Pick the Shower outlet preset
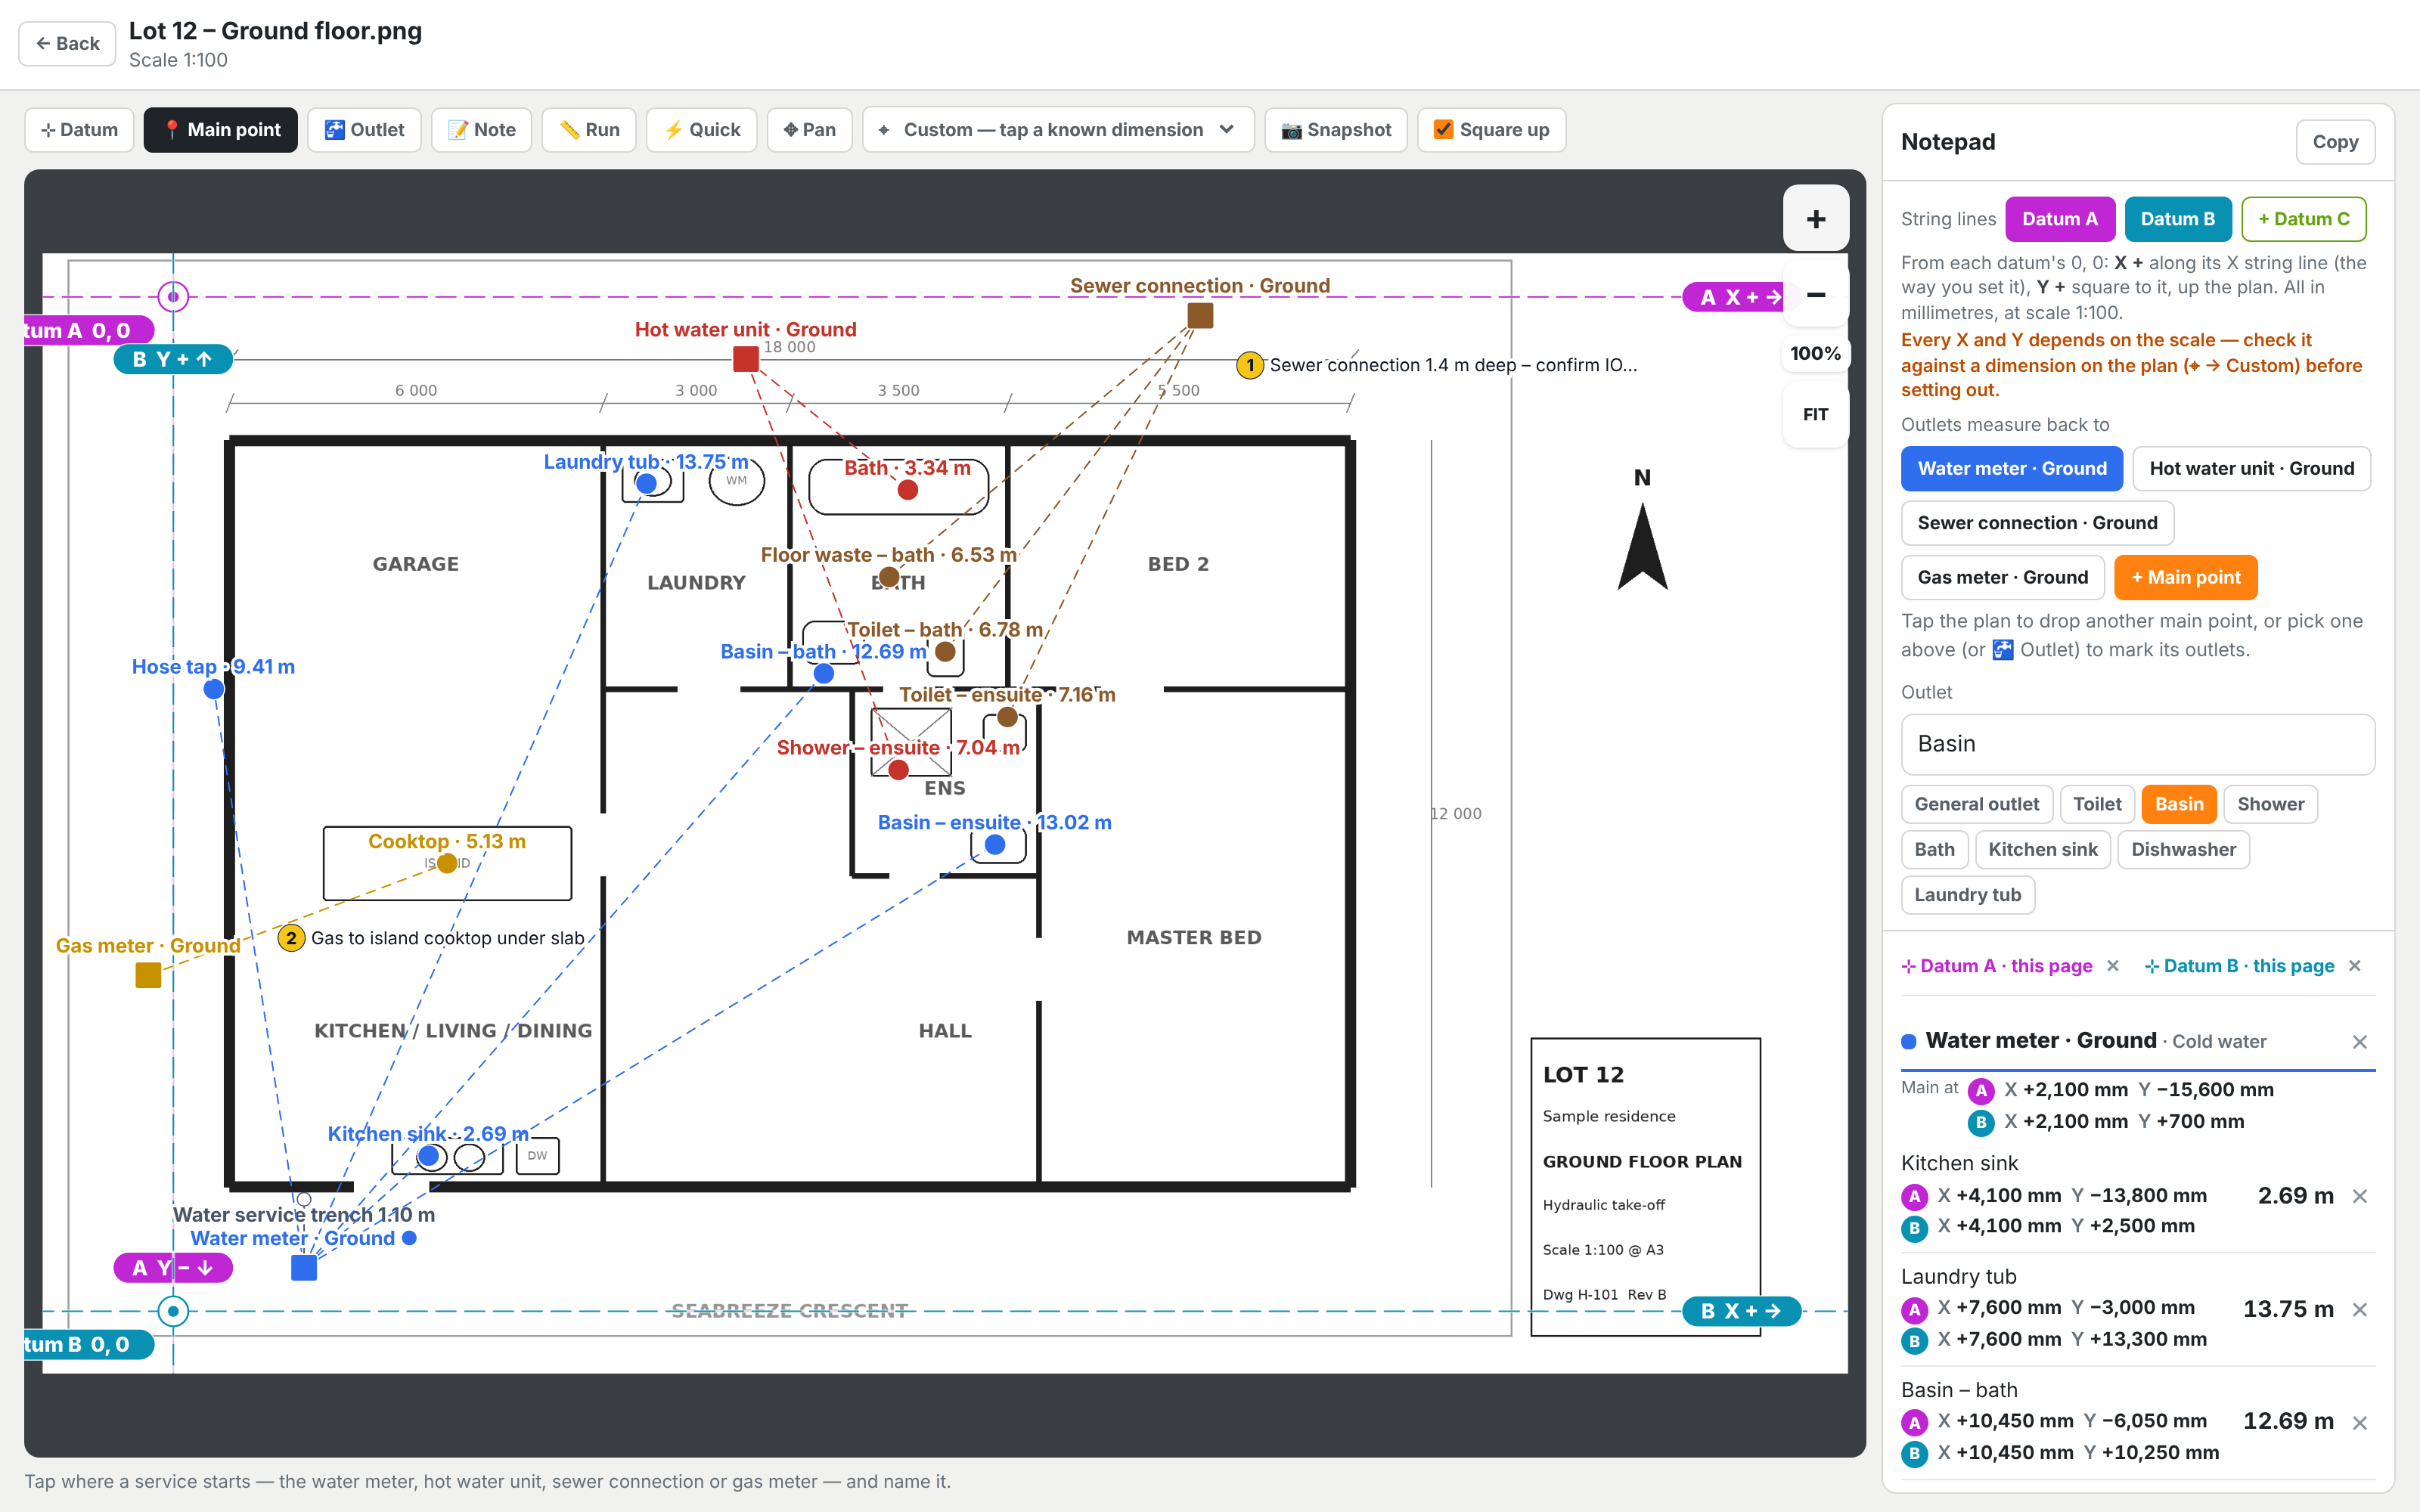Viewport: 2420px width, 1512px height. (x=2270, y=804)
